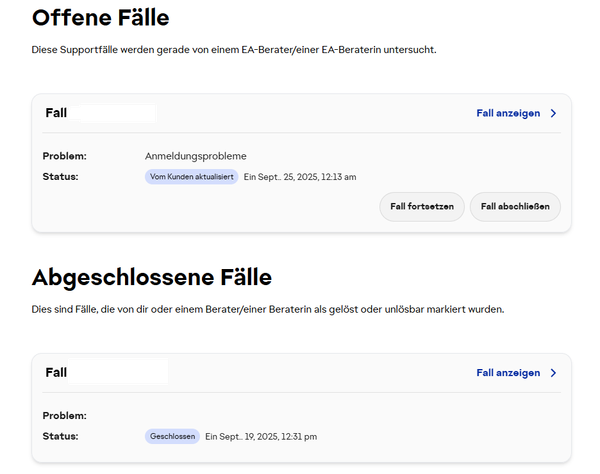Open the chevron arrow of the open case
Image resolution: width=600 pixels, height=474 pixels.
(x=554, y=114)
